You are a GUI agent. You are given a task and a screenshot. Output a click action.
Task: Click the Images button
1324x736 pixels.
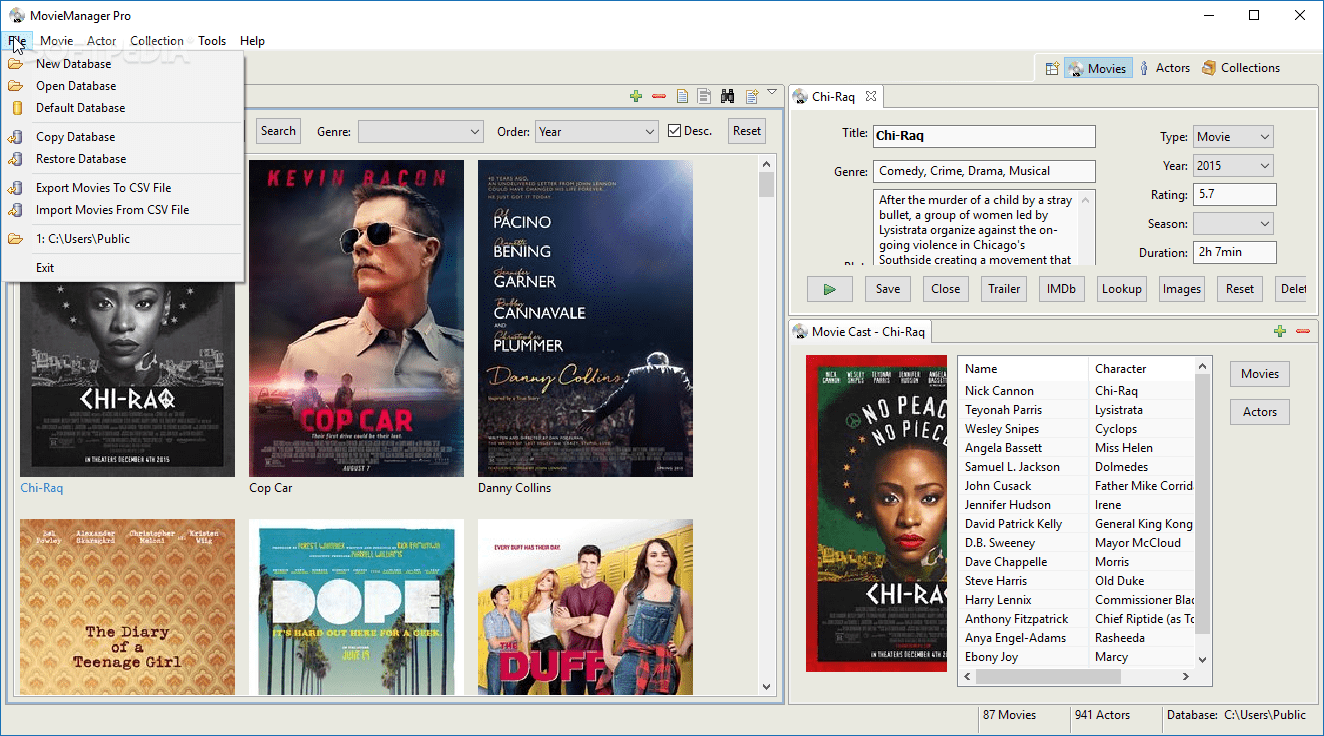(x=1182, y=289)
